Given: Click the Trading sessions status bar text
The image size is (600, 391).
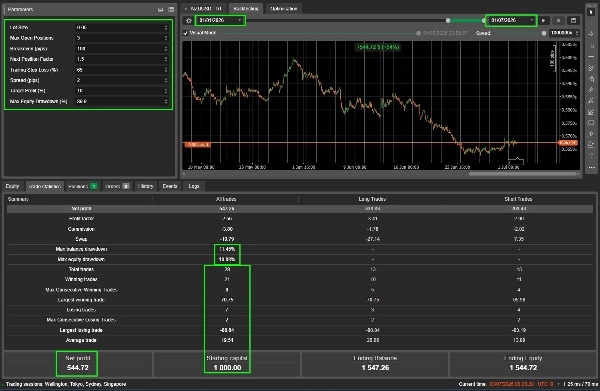Looking at the screenshot, I should (x=66, y=384).
